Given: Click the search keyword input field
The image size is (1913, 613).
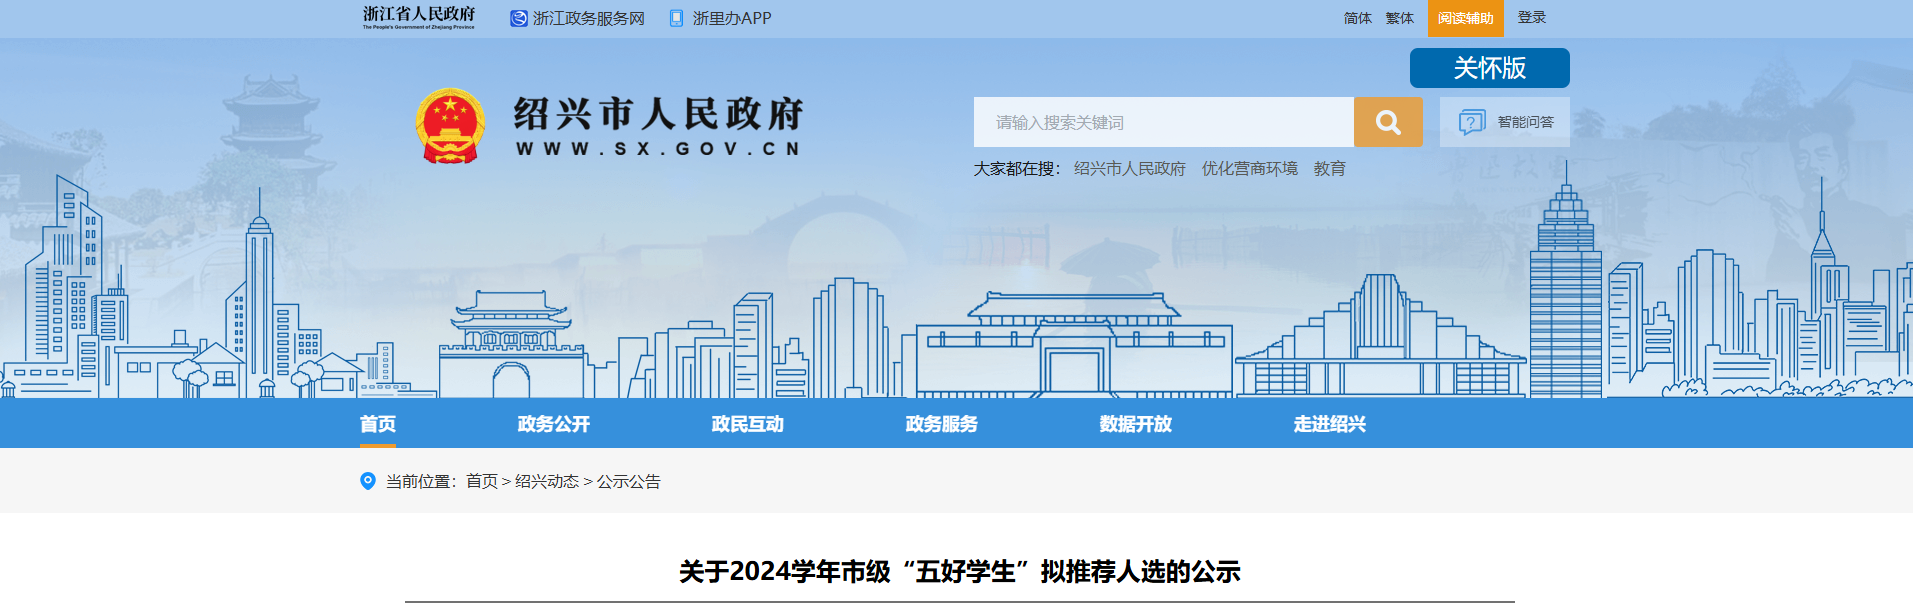Looking at the screenshot, I should [1163, 122].
